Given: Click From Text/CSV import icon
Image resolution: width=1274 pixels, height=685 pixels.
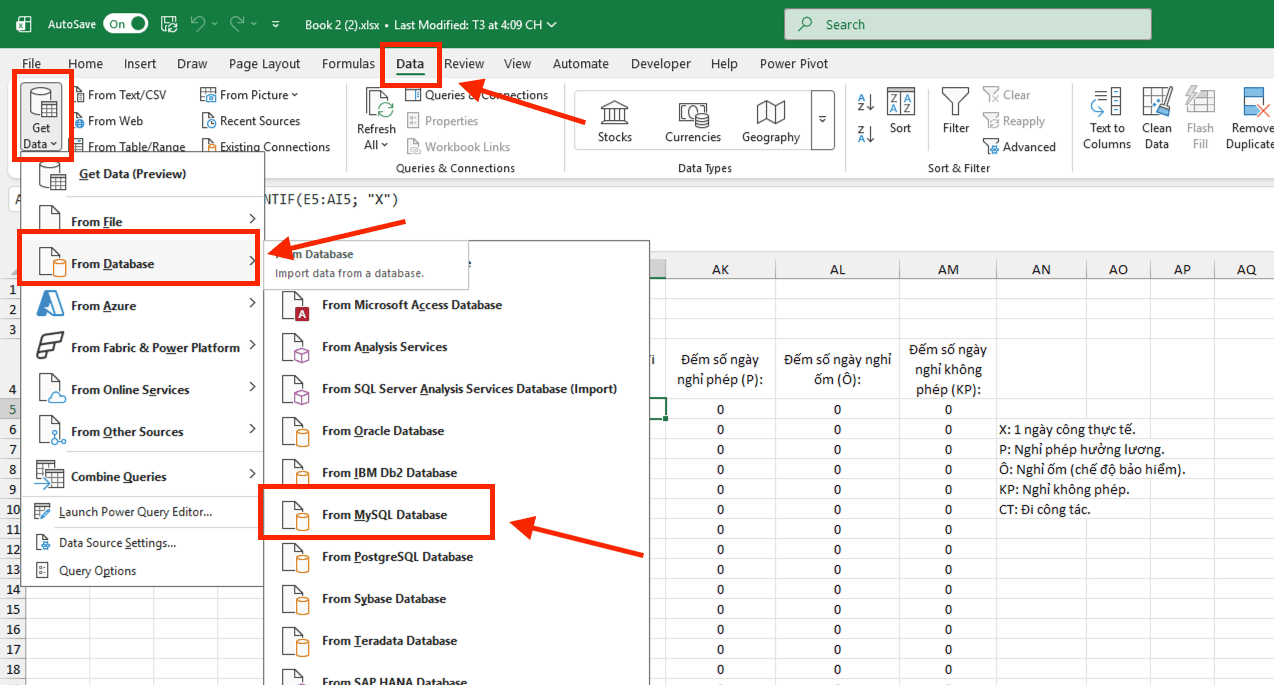Looking at the screenshot, I should [80, 95].
